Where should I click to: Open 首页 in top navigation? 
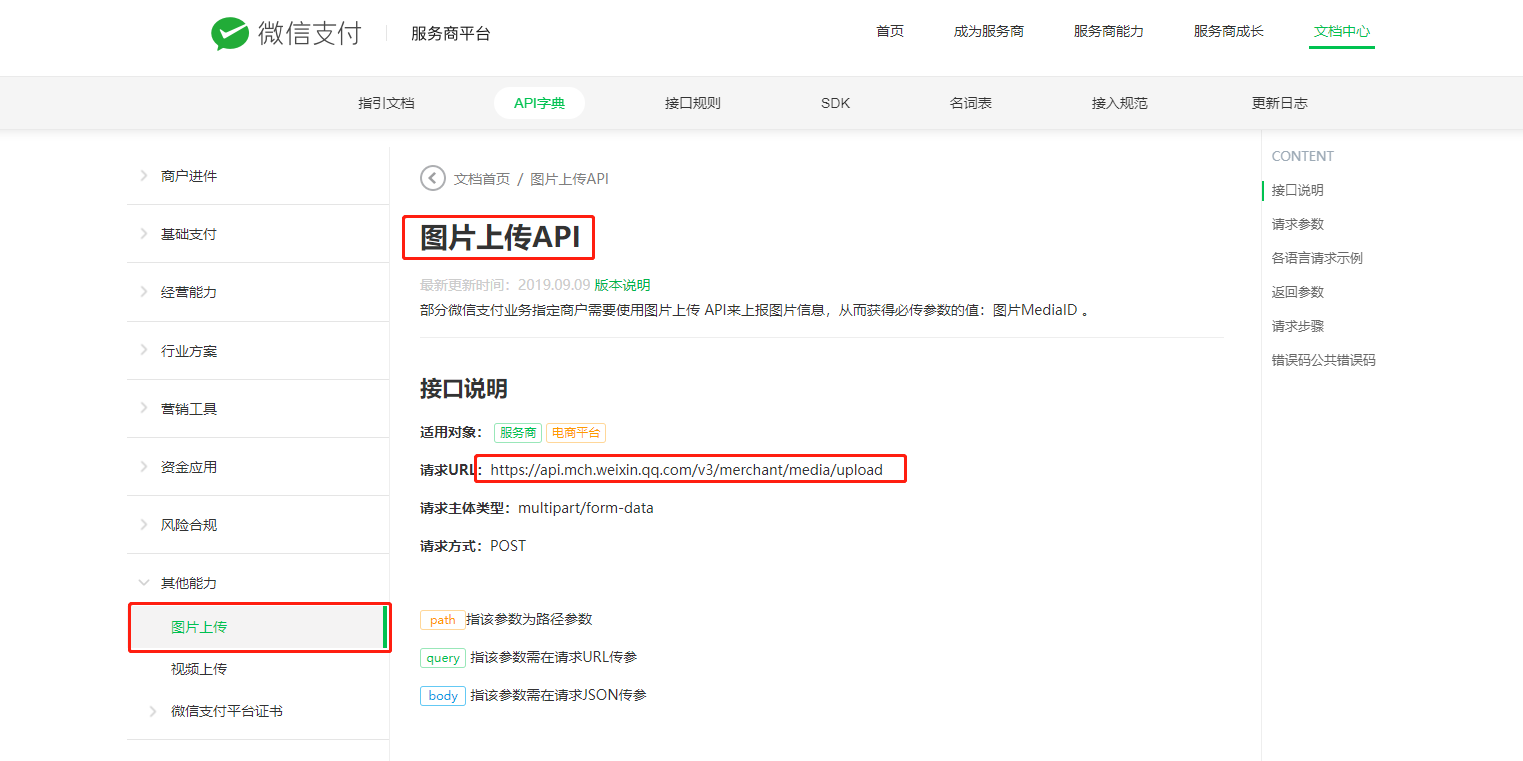pyautogui.click(x=890, y=32)
